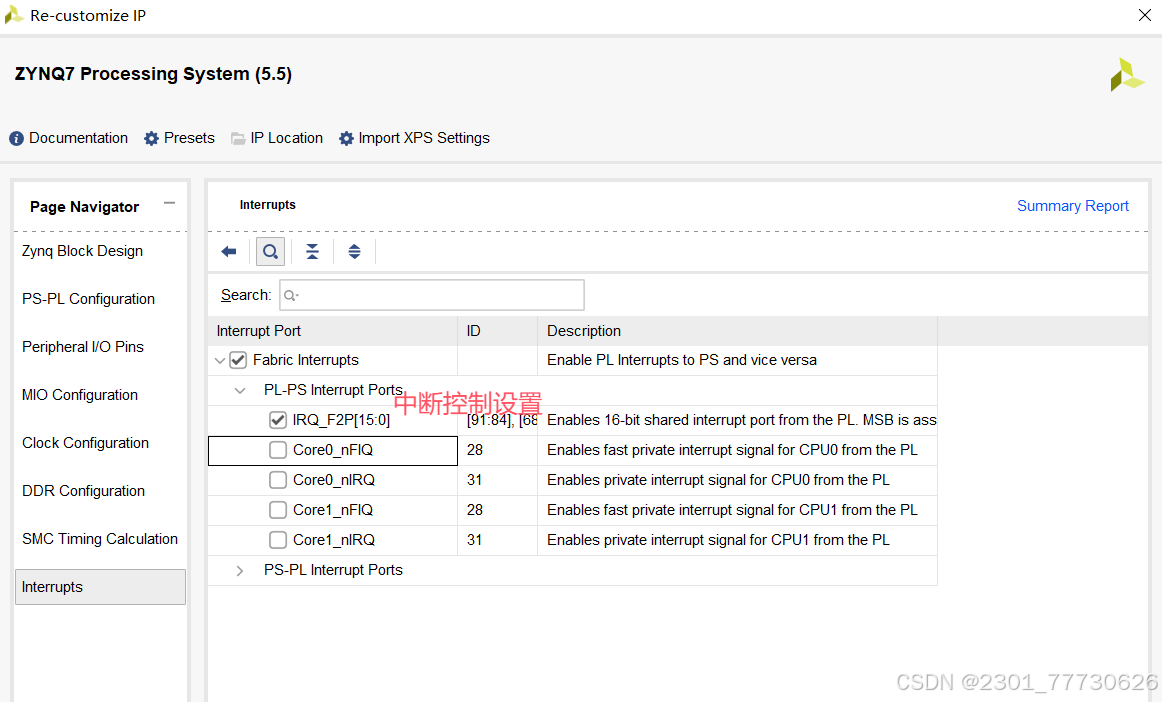The image size is (1162, 702).
Task: Focus the Search input field
Action: (432, 295)
